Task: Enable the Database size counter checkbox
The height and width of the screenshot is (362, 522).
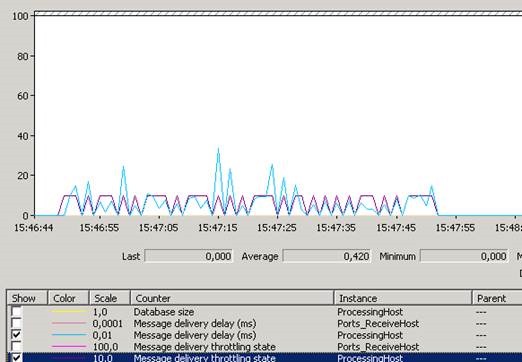Action: (x=16, y=312)
